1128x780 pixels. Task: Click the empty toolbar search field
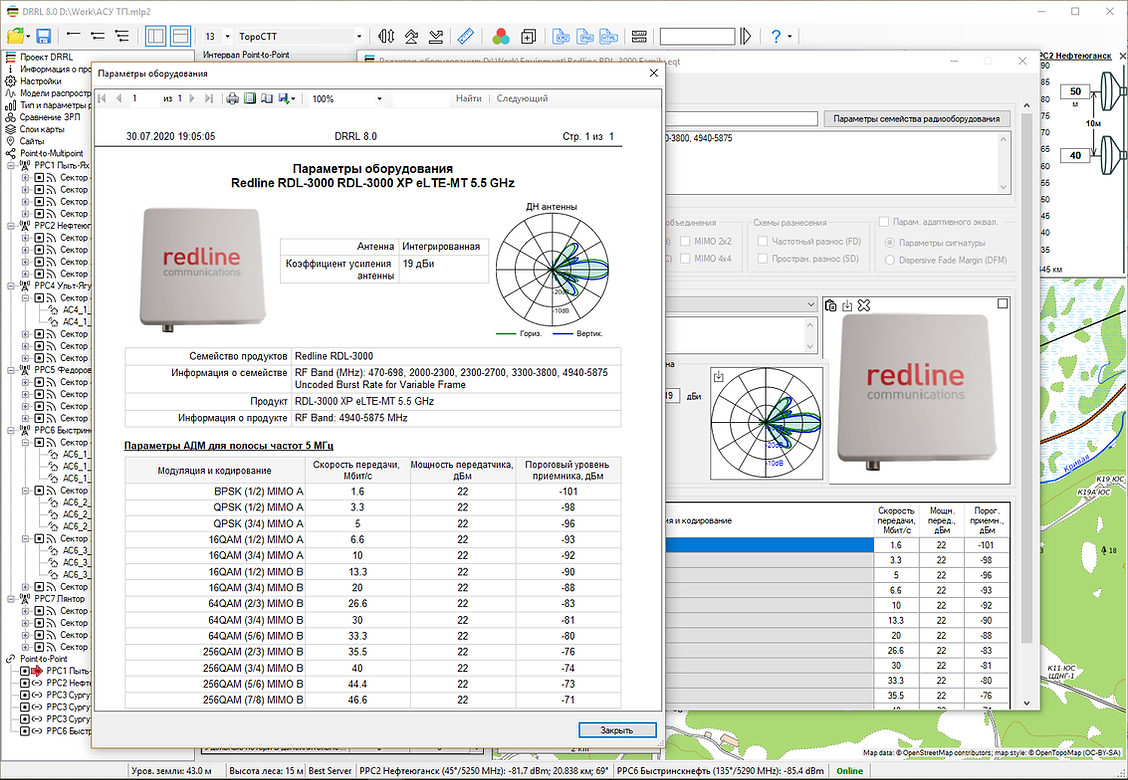pos(697,36)
